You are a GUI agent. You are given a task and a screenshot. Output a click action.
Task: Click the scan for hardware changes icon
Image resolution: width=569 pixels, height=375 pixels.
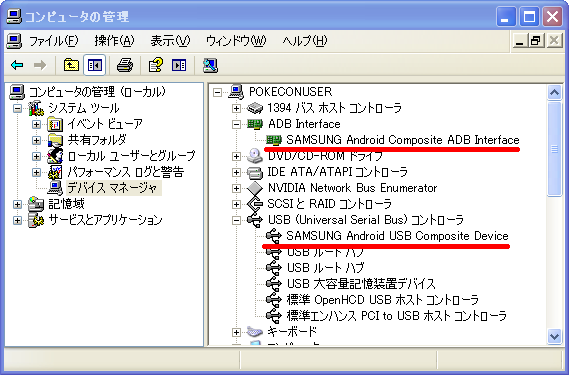210,65
